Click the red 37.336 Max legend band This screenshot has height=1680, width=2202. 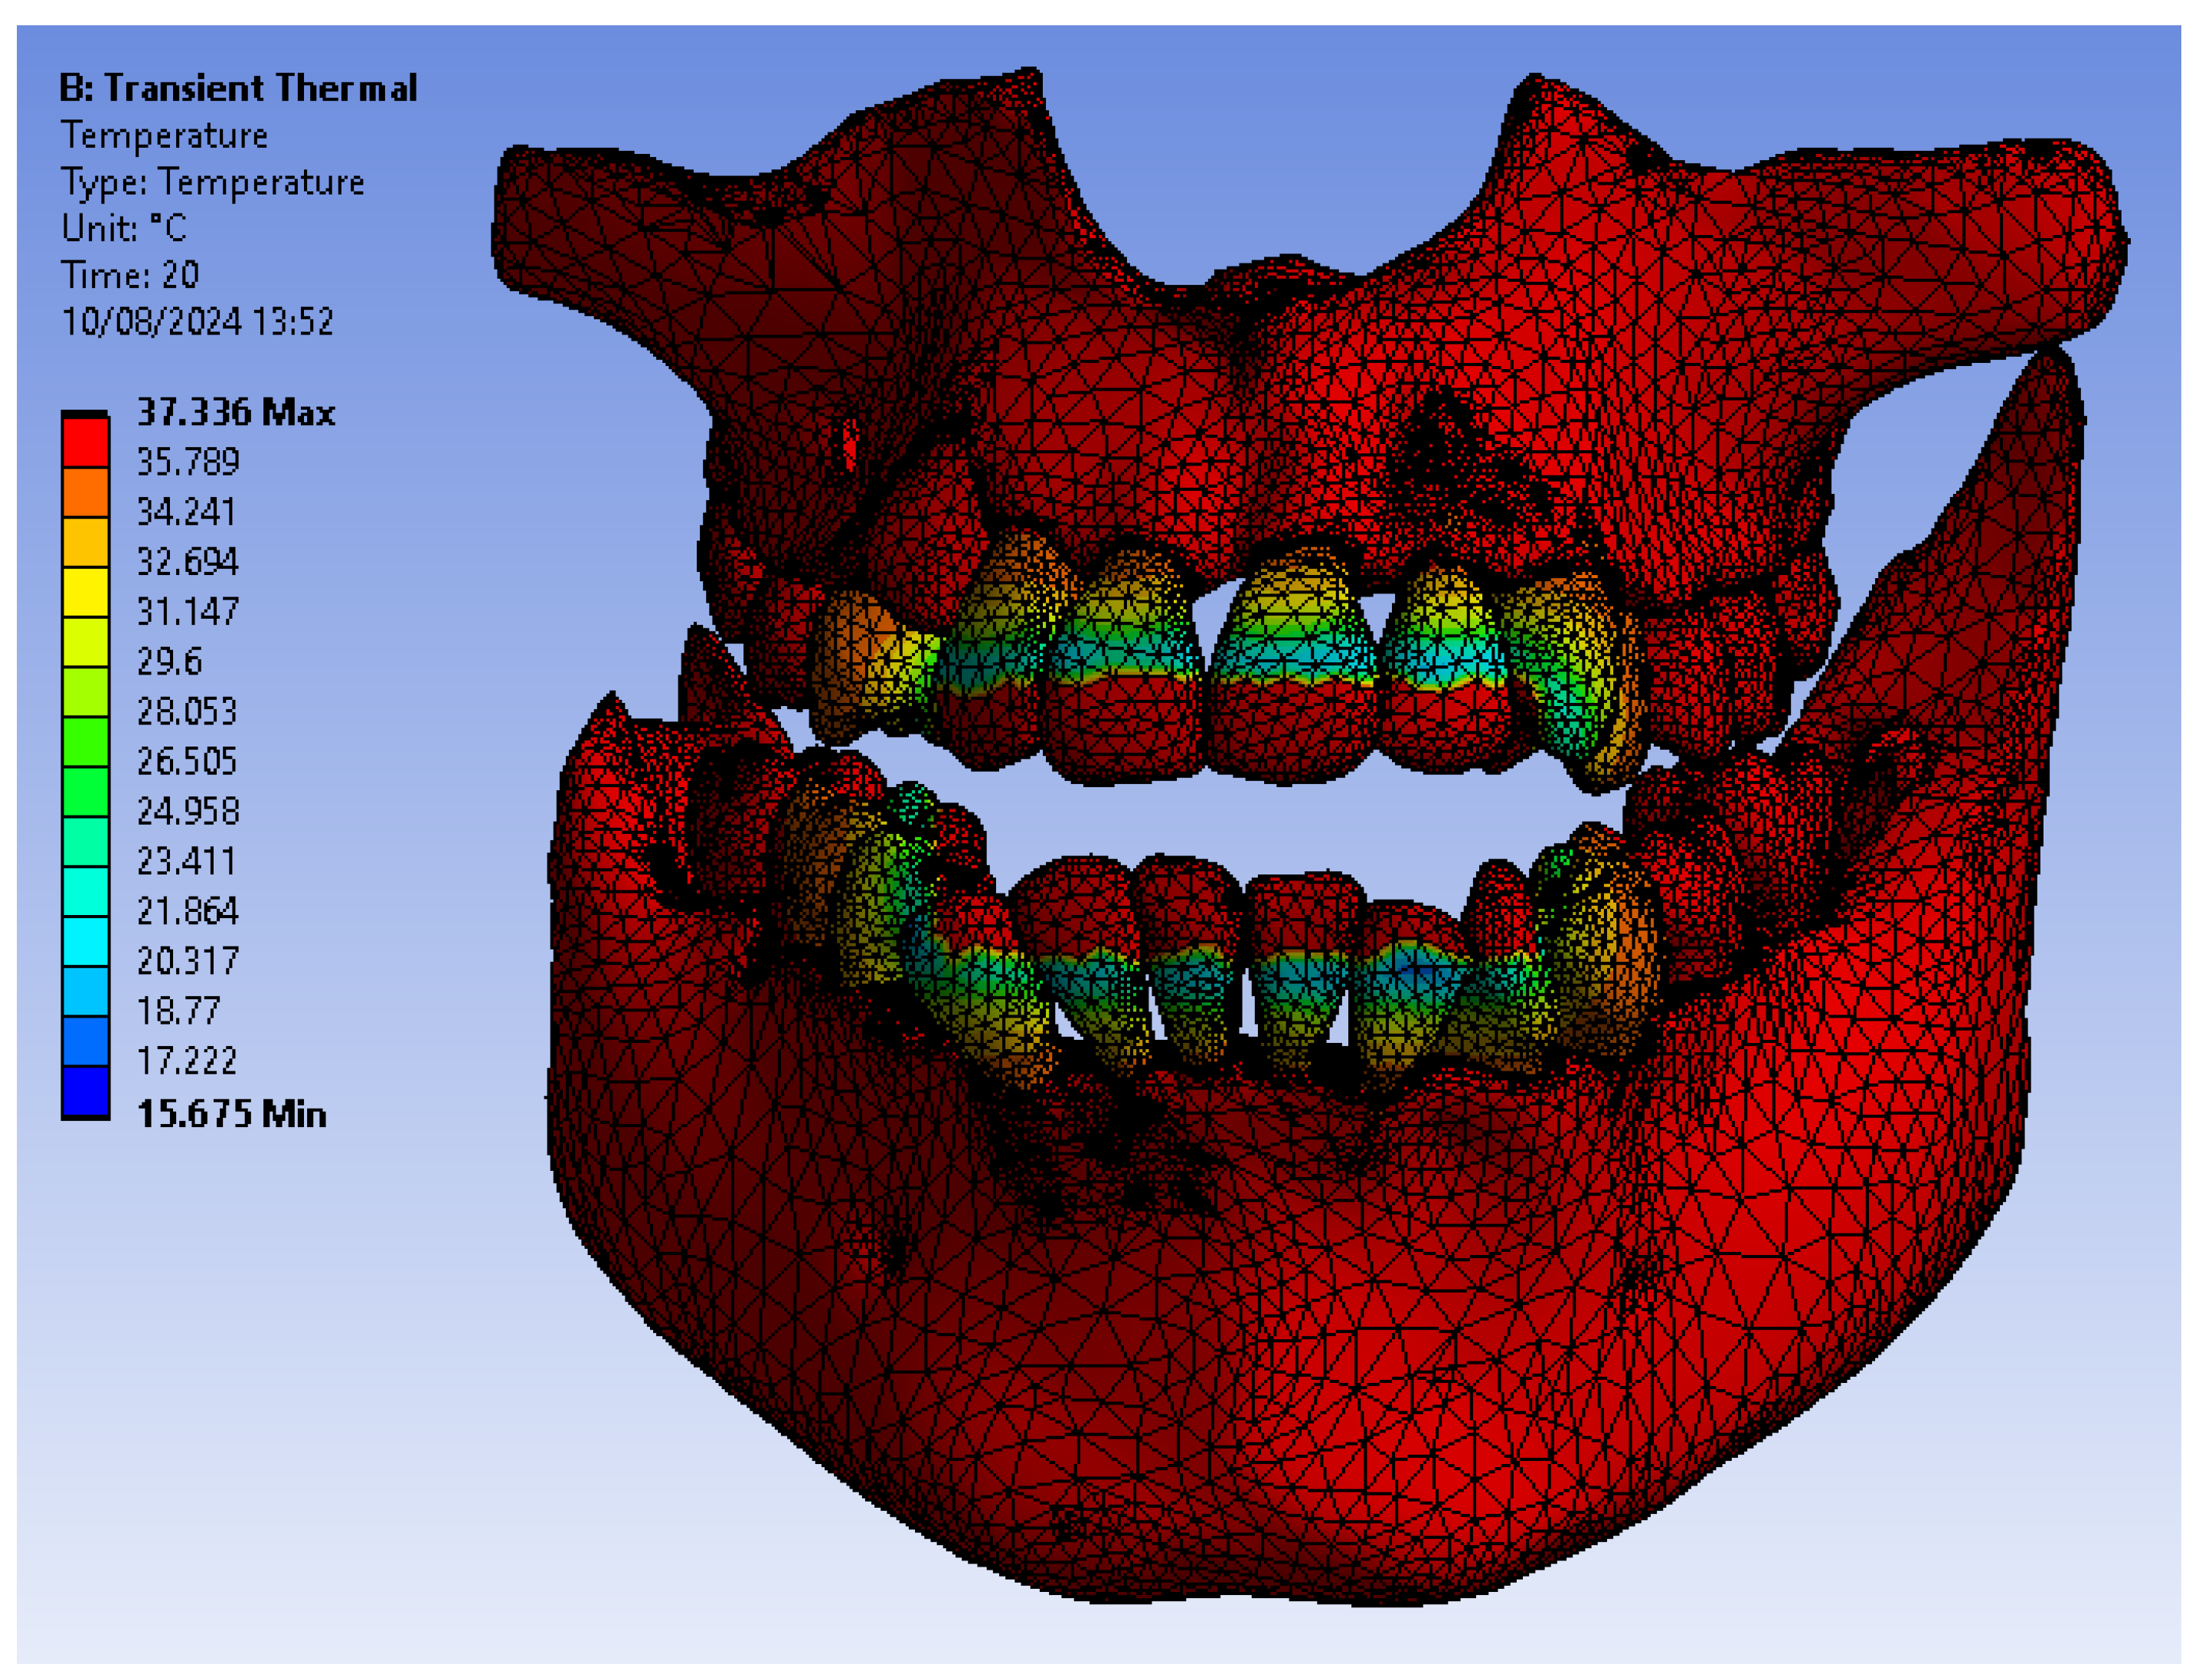(x=86, y=443)
